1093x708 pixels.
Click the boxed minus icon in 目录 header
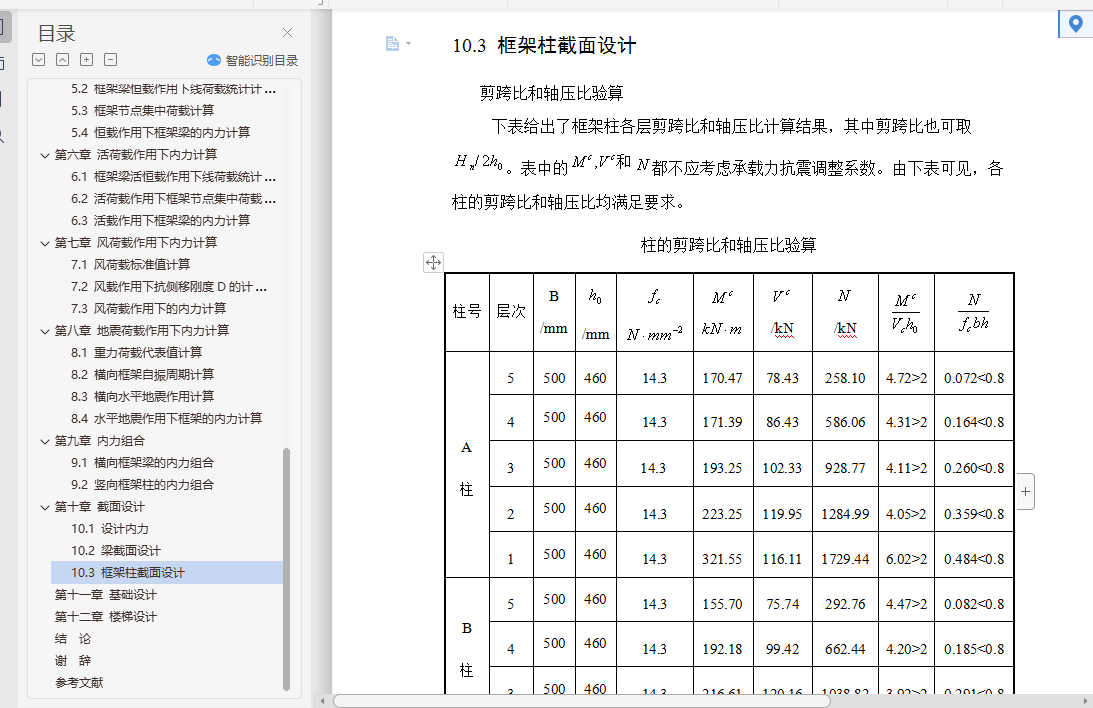[x=110, y=60]
